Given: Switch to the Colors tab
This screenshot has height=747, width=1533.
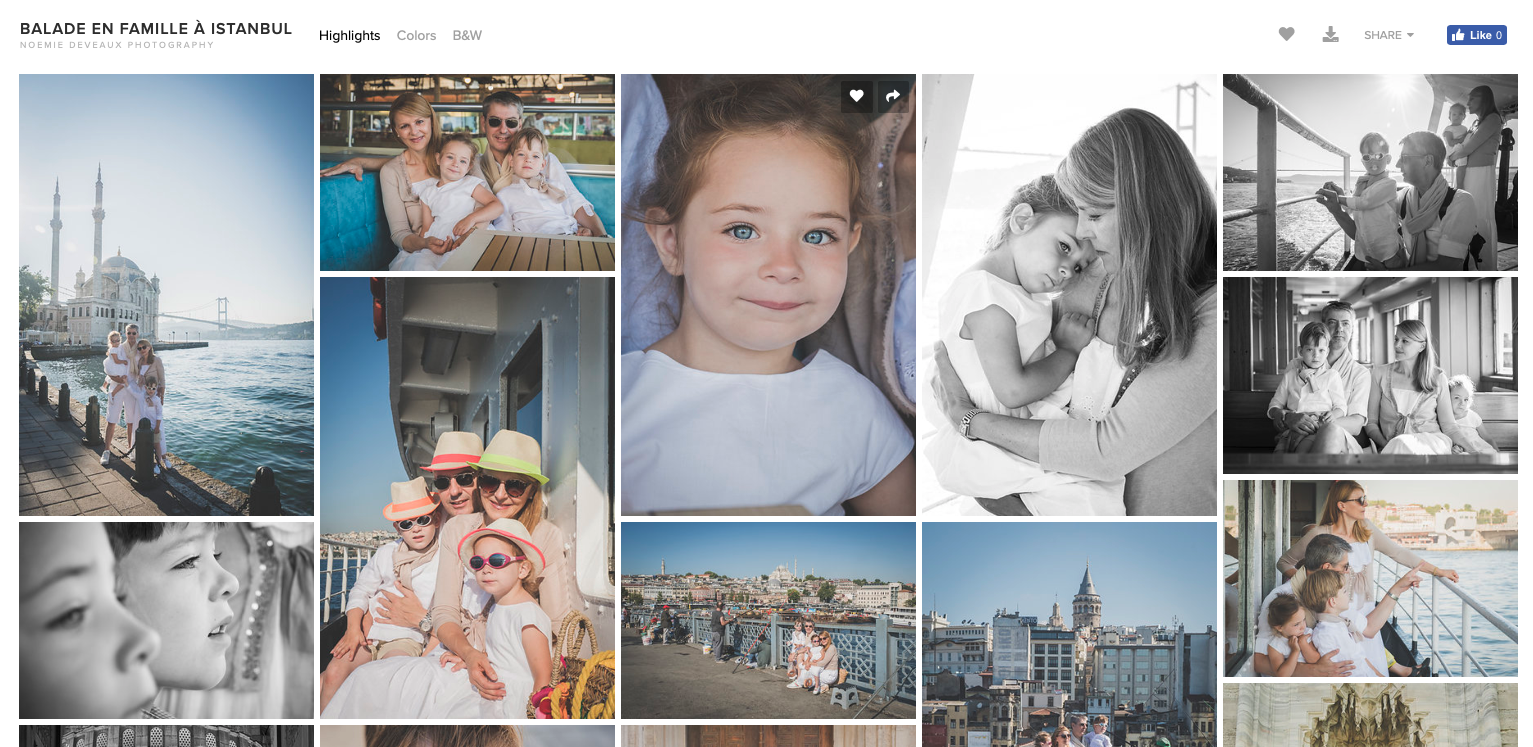Looking at the screenshot, I should [x=416, y=35].
